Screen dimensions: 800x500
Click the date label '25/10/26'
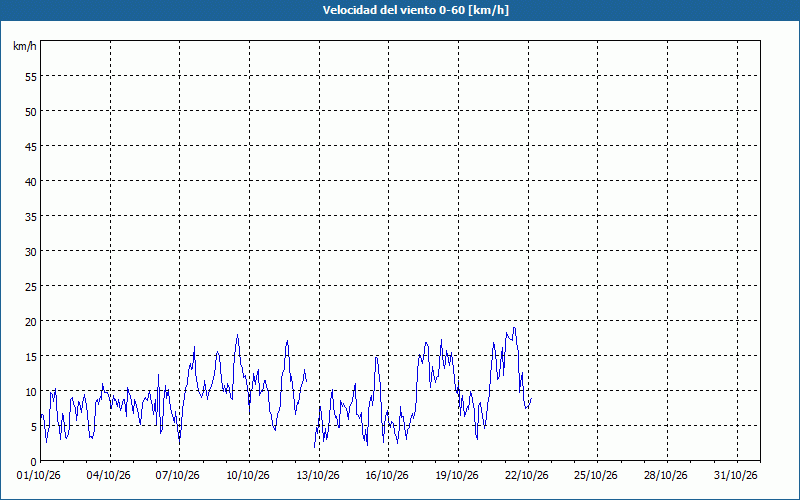596,476
